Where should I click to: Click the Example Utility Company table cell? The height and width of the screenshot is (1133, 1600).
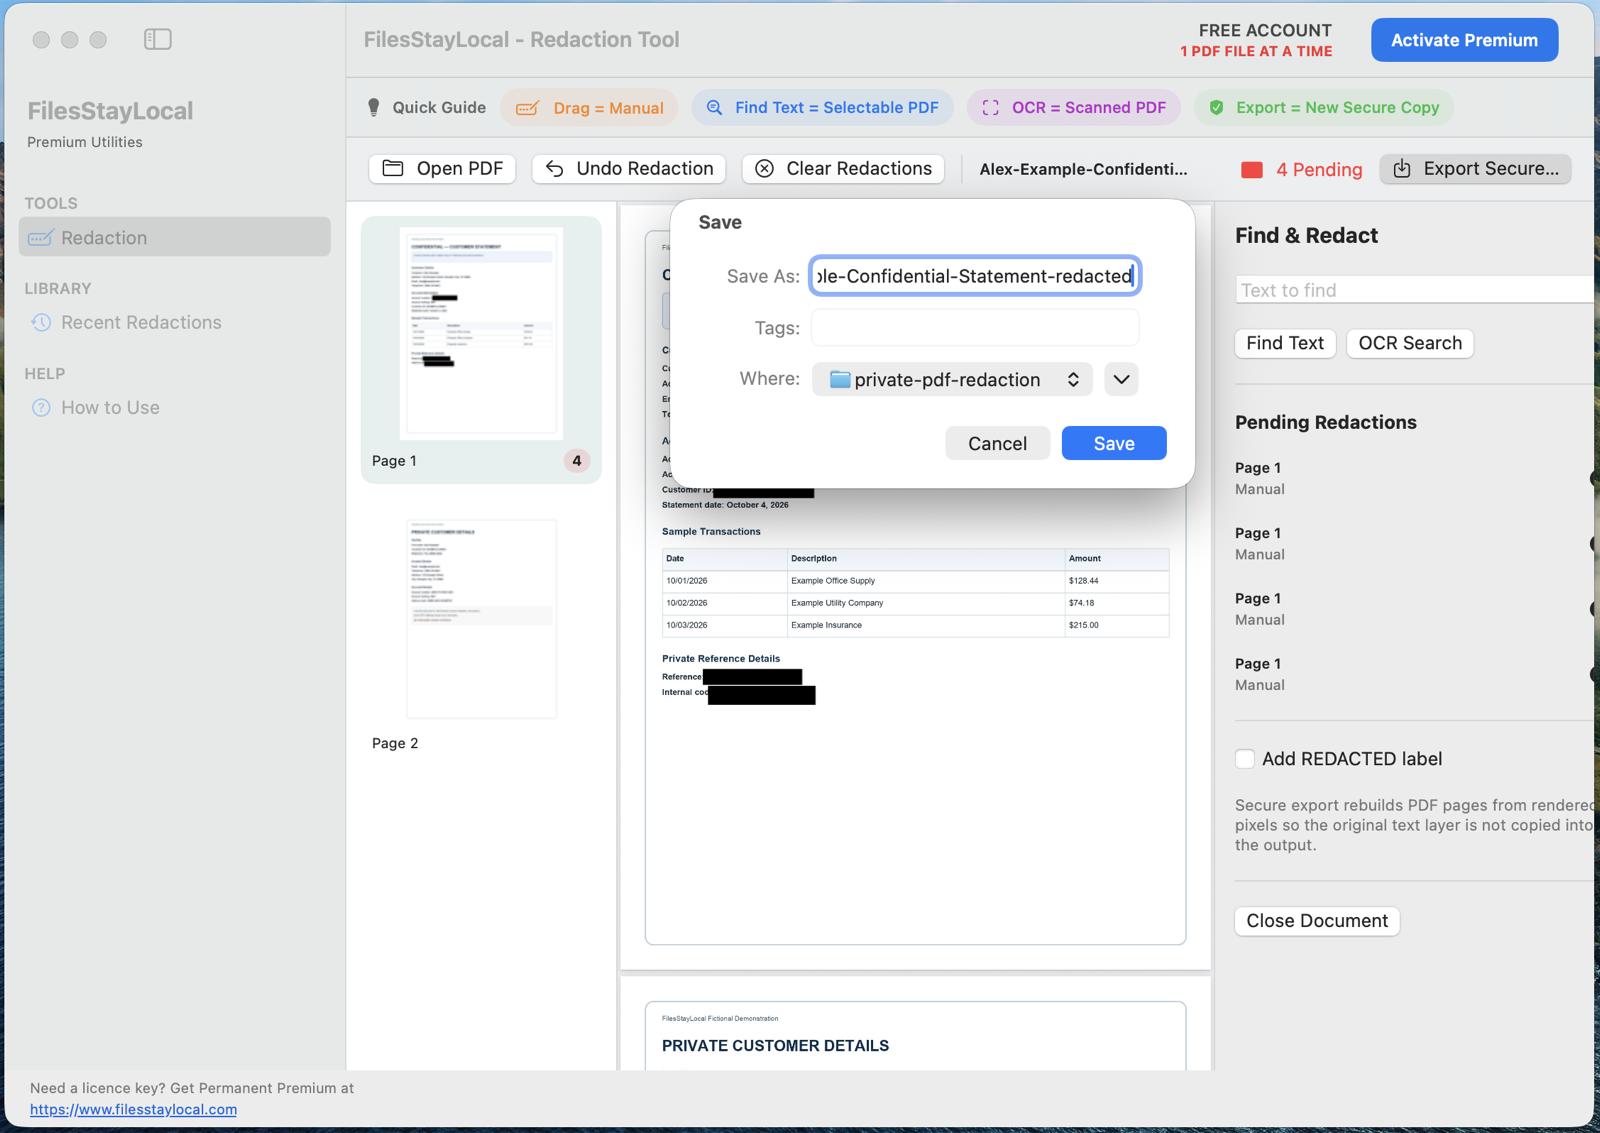tap(837, 603)
